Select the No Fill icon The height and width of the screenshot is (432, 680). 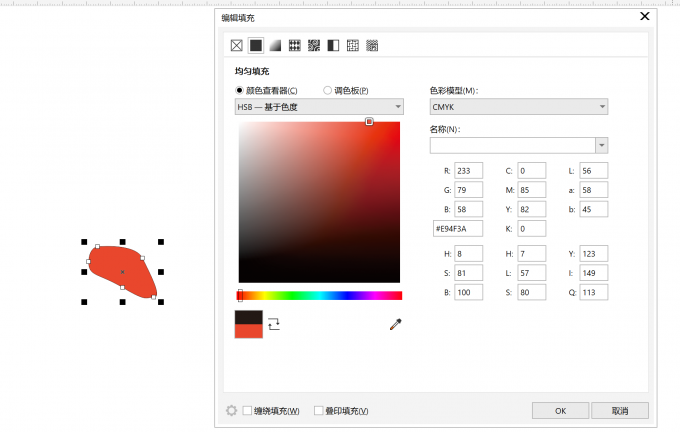[x=236, y=46]
